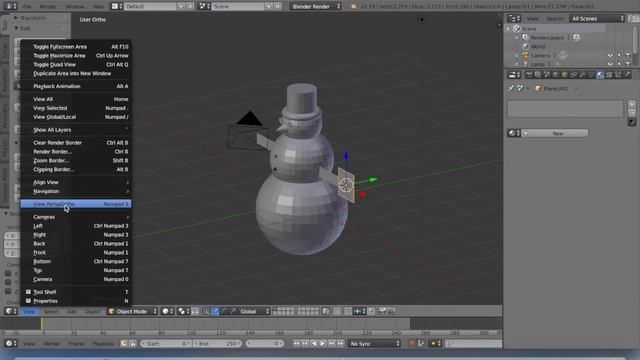Click the End frame field in the timeline

click(x=217, y=344)
